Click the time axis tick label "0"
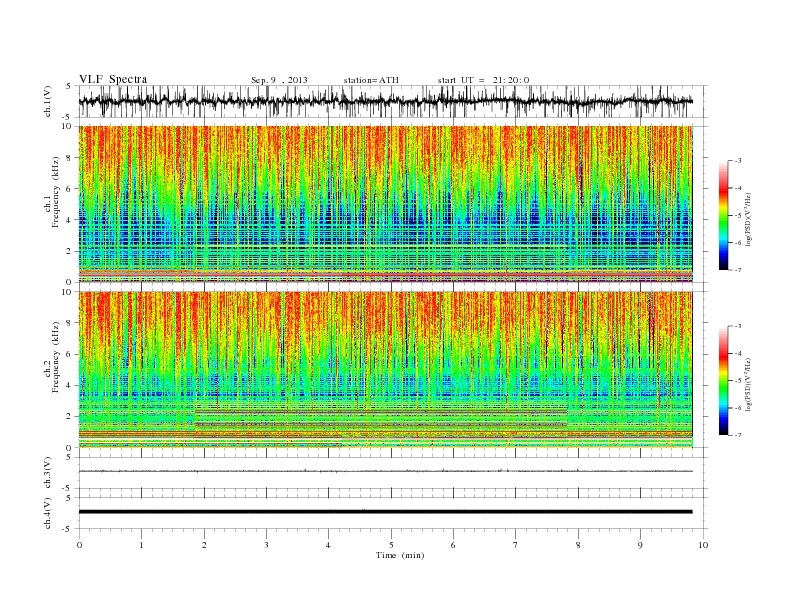The width and height of the screenshot is (792, 612). tap(79, 545)
